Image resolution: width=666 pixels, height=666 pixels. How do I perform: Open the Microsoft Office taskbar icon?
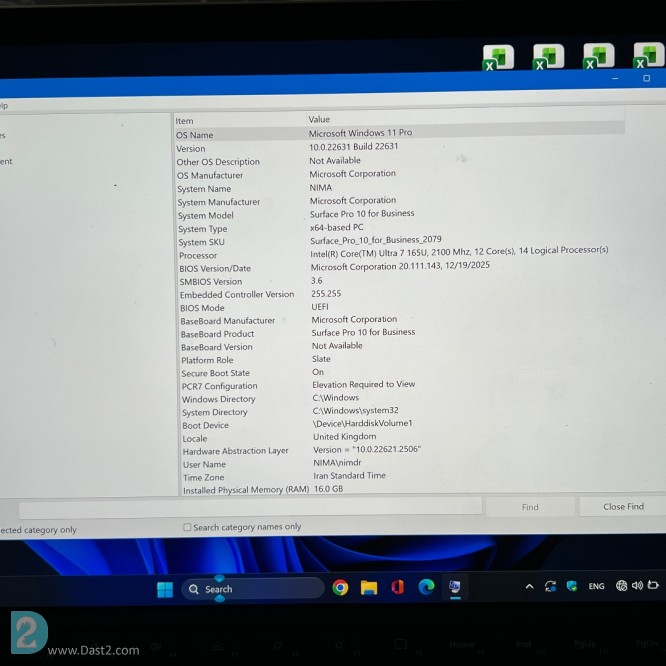pyautogui.click(x=398, y=587)
